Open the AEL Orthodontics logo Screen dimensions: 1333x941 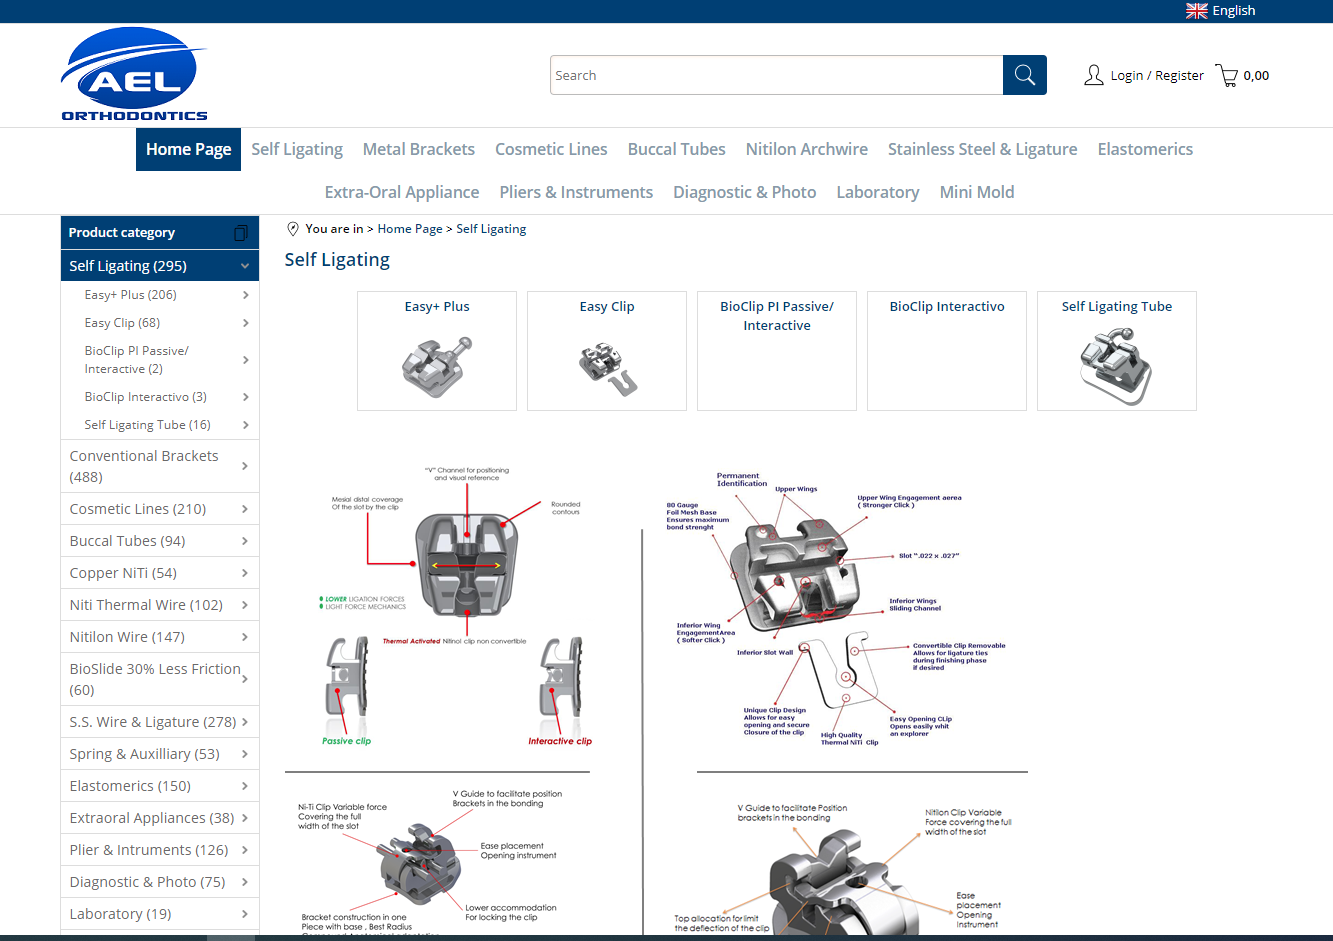pyautogui.click(x=135, y=74)
